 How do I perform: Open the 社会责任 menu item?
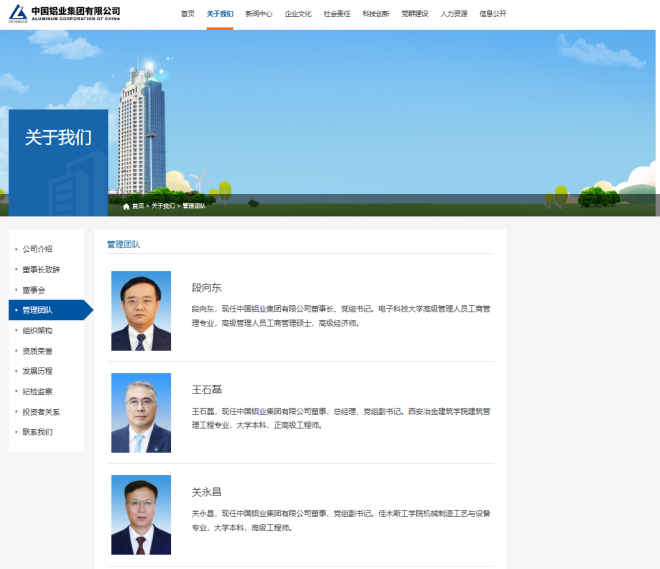tap(337, 14)
